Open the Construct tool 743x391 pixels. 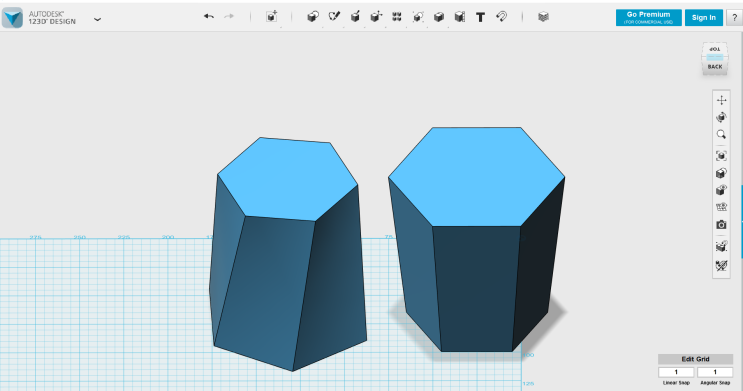click(x=355, y=17)
